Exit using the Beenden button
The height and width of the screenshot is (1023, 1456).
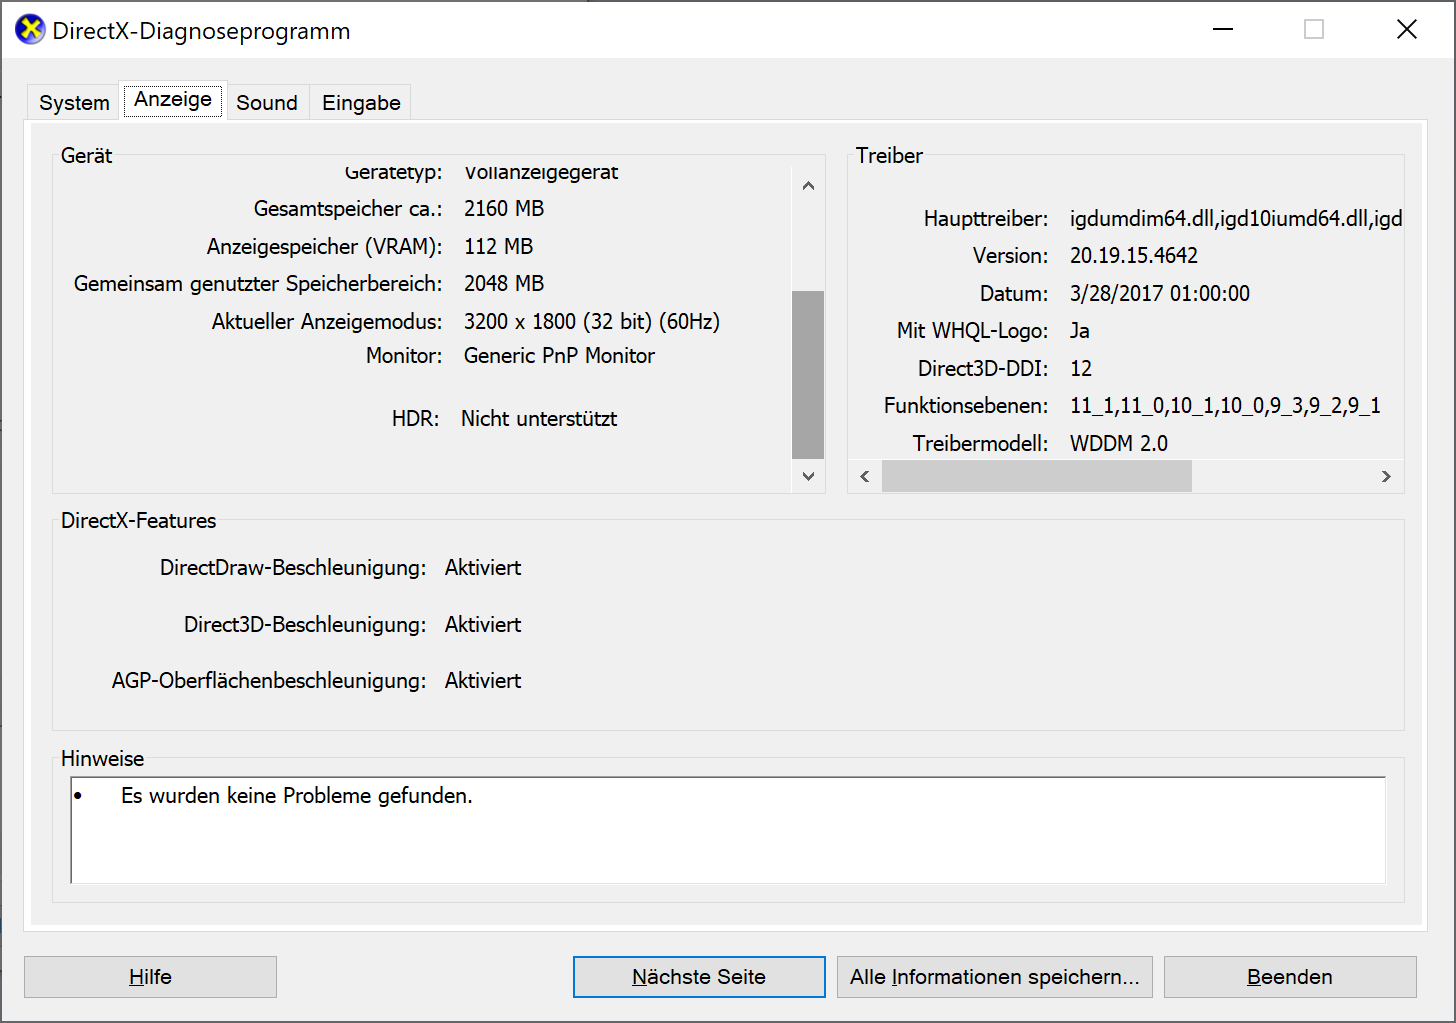(1289, 977)
